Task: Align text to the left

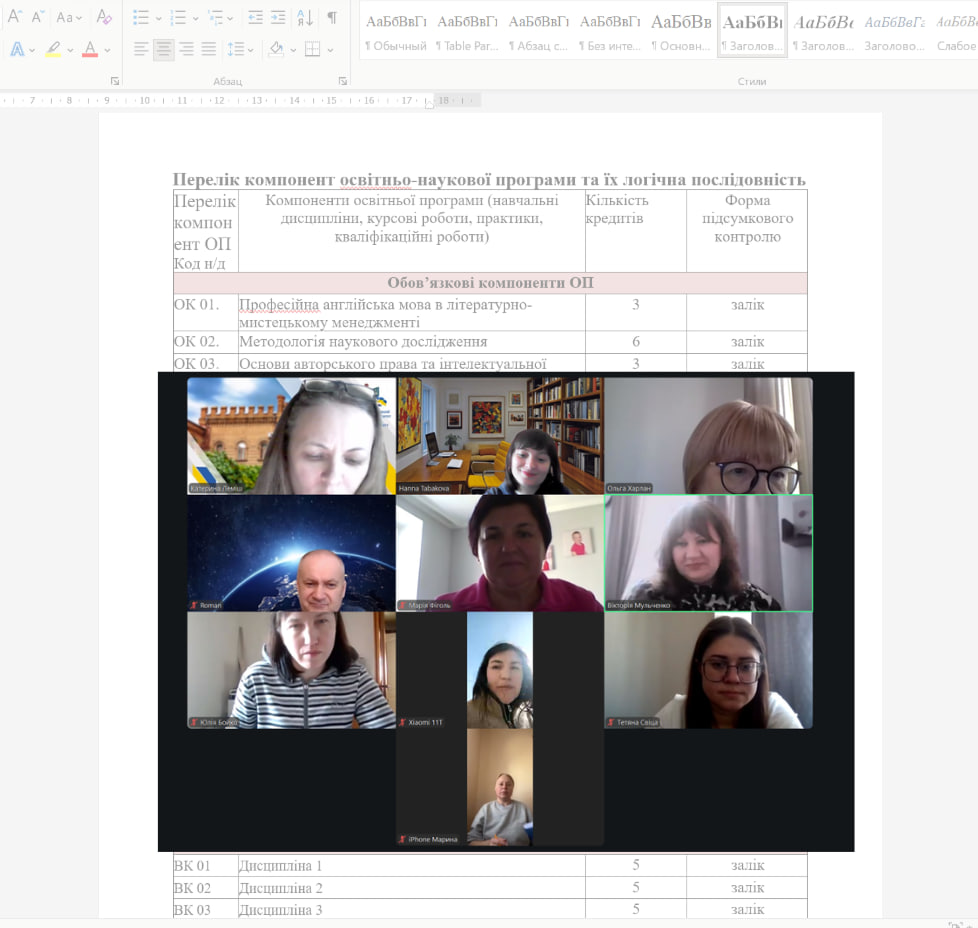Action: point(141,49)
